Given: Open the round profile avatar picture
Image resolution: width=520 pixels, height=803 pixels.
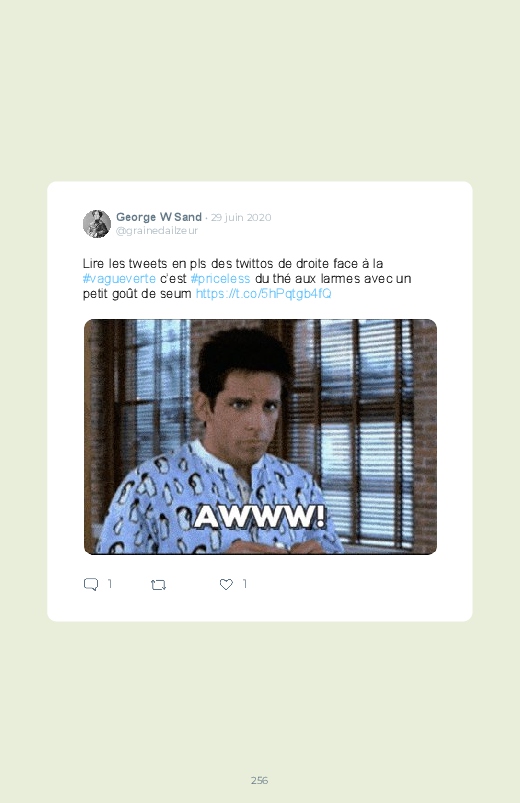Looking at the screenshot, I should tap(97, 224).
